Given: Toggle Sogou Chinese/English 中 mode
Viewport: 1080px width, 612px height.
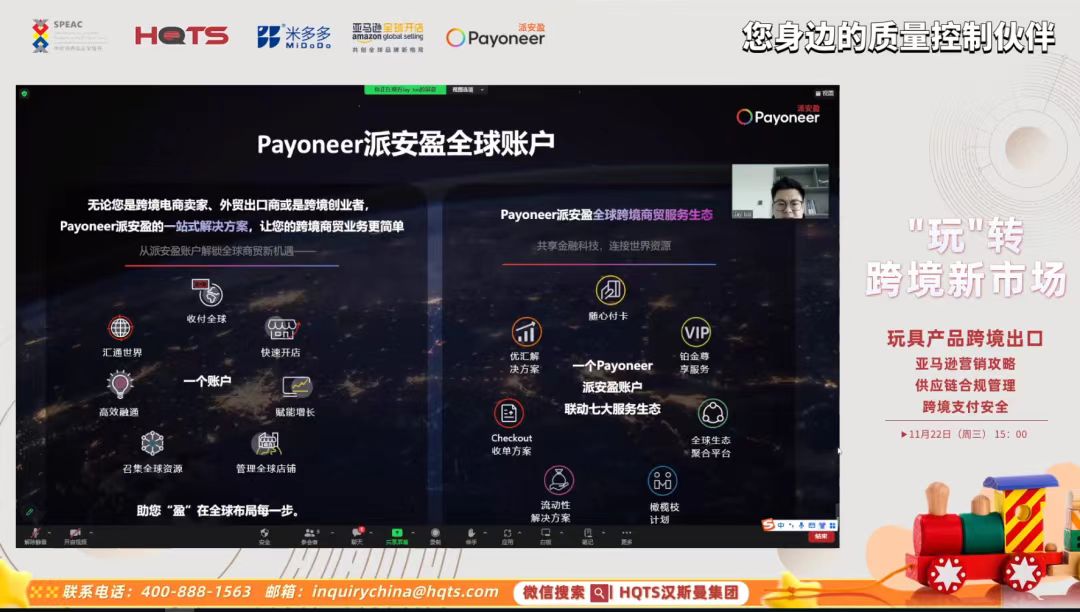Looking at the screenshot, I should 781,525.
